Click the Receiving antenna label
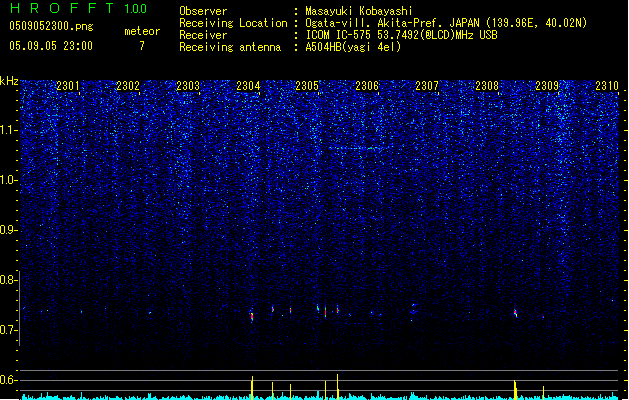 [230, 47]
